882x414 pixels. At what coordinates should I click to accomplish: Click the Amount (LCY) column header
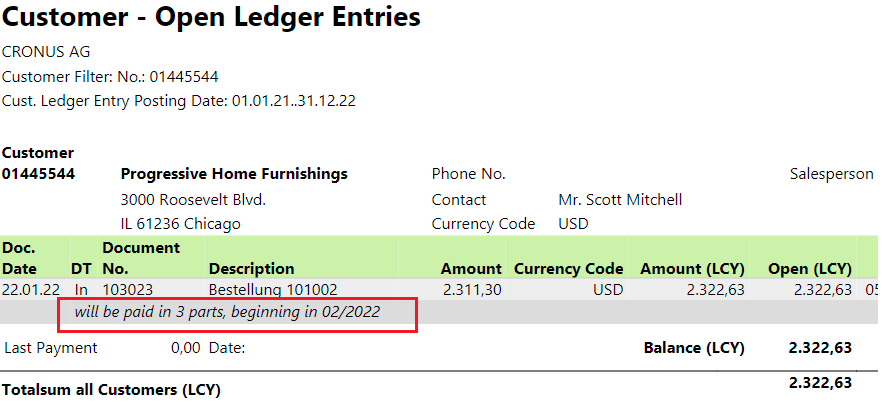click(x=692, y=269)
